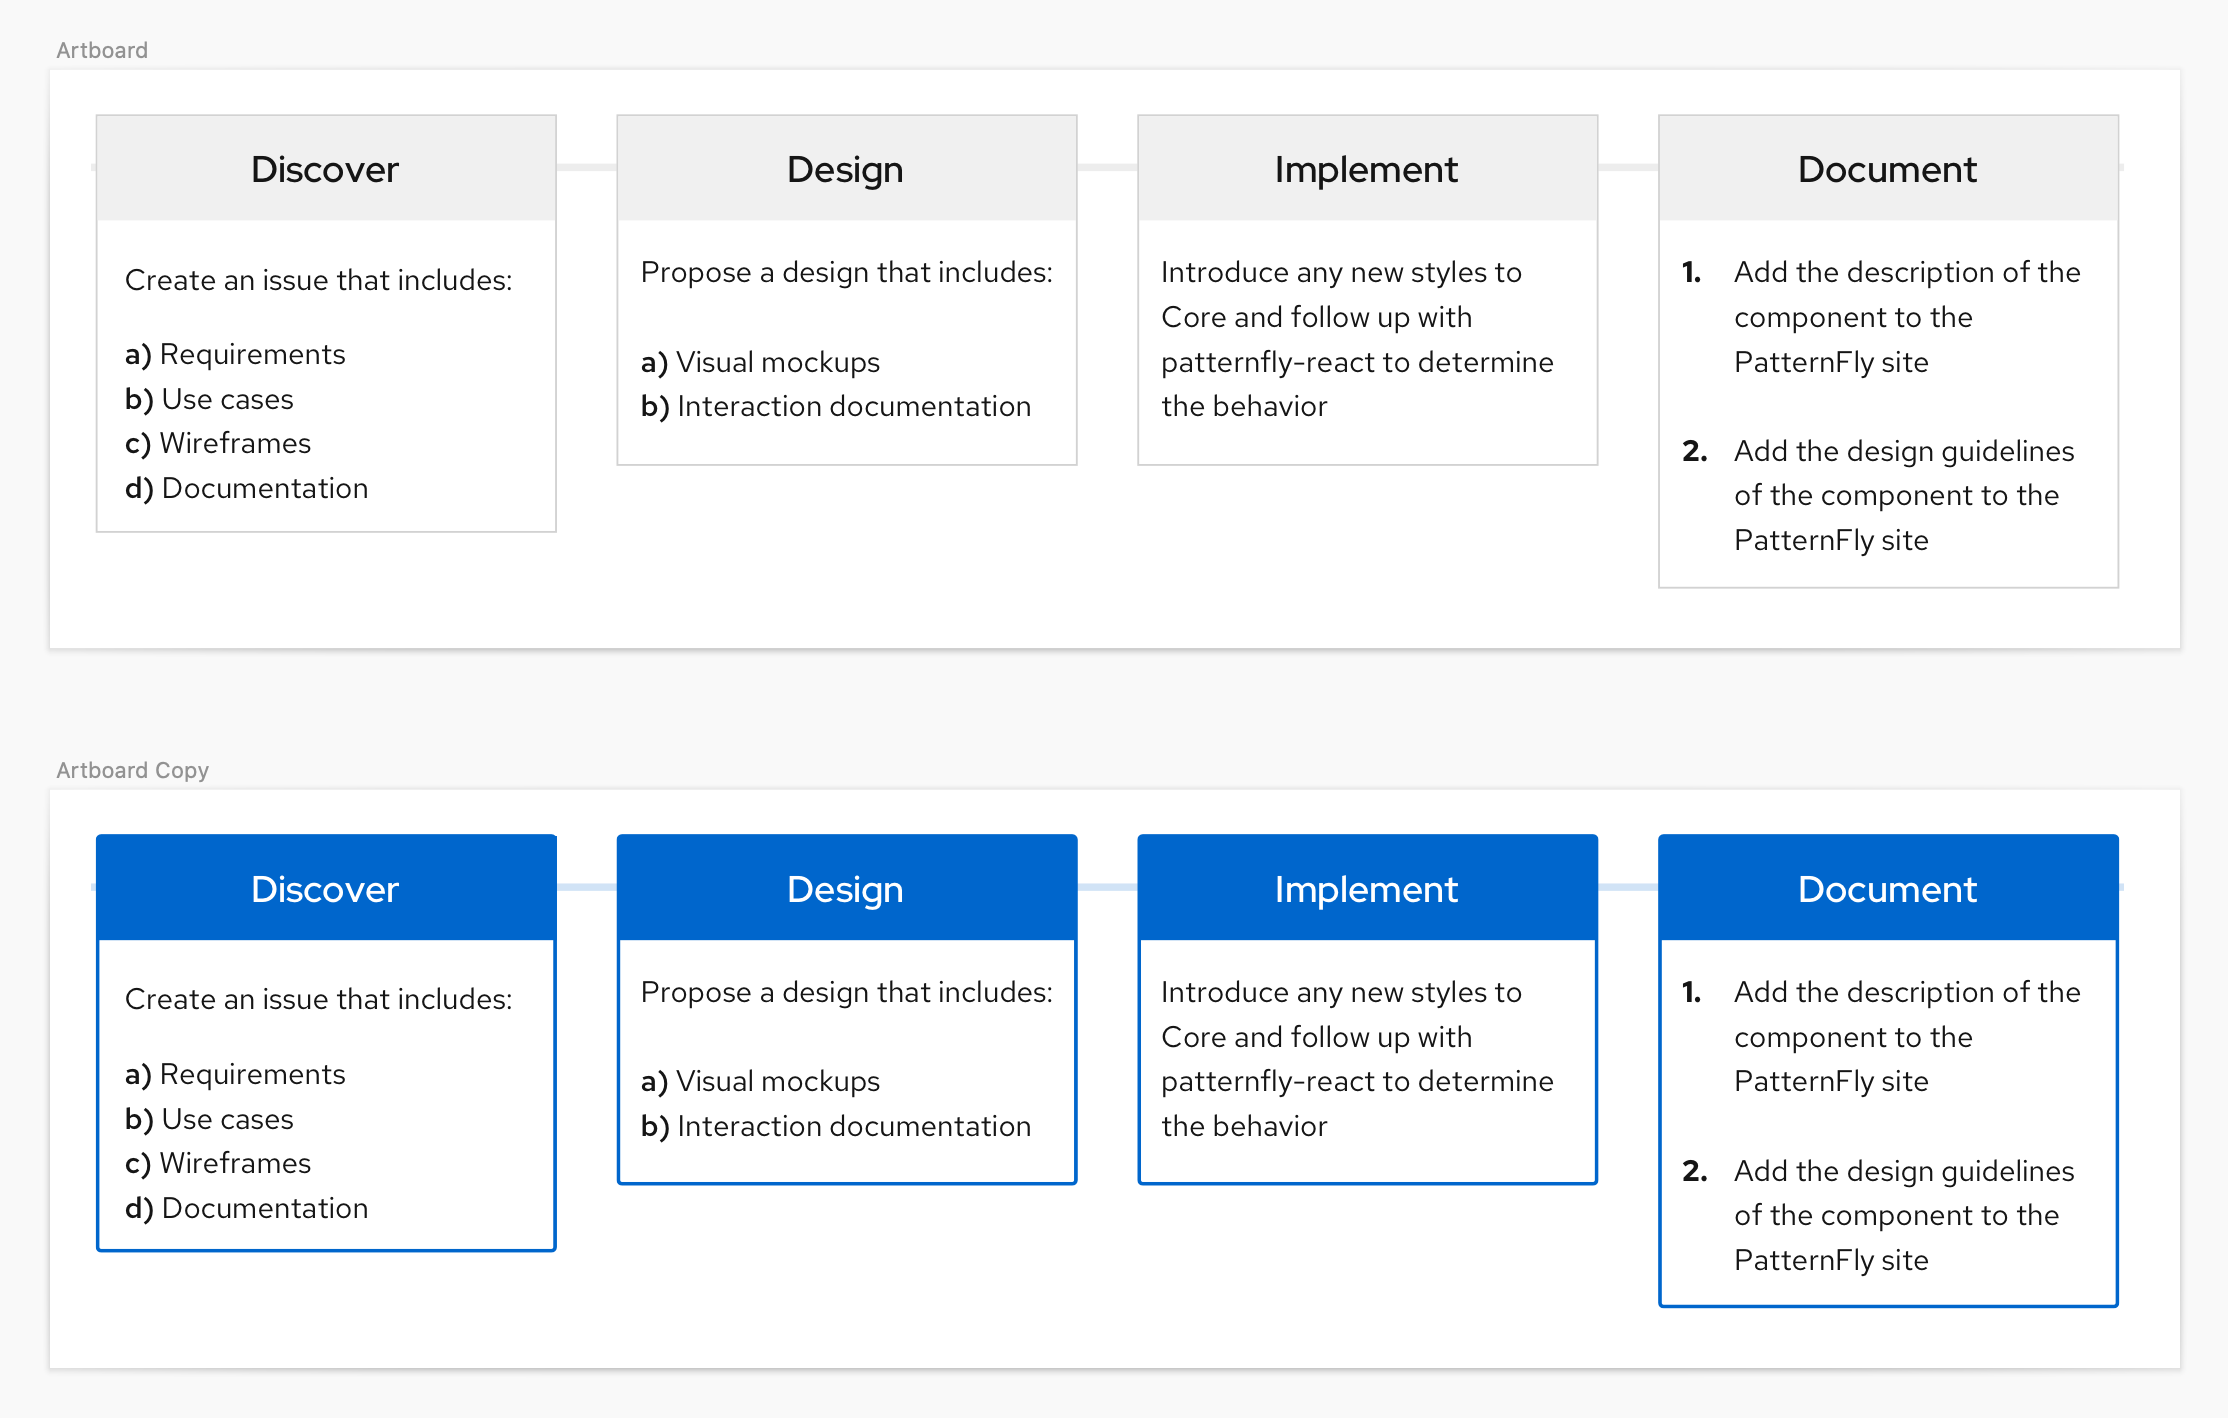Click the blue Design header
Viewport: 2228px width, 1418px height.
tap(845, 889)
